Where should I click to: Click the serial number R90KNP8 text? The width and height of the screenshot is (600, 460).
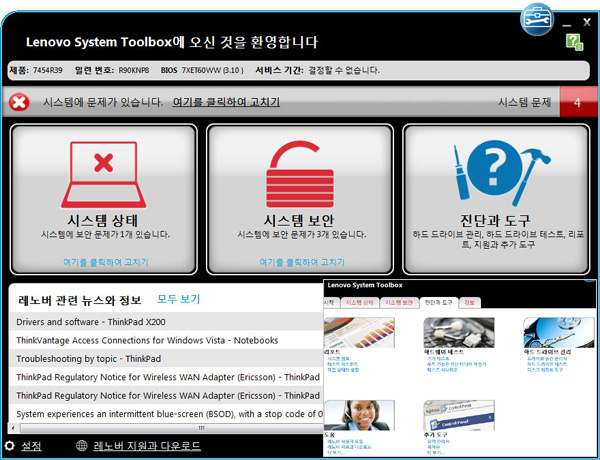click(134, 70)
